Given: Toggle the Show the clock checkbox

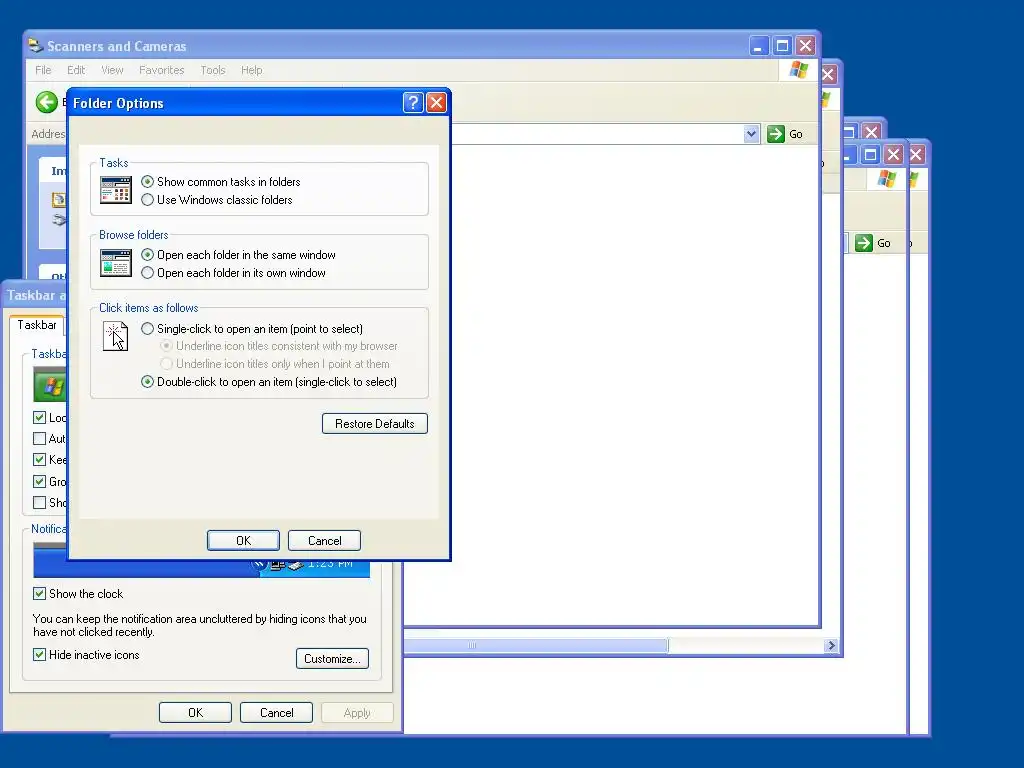Looking at the screenshot, I should [39, 594].
